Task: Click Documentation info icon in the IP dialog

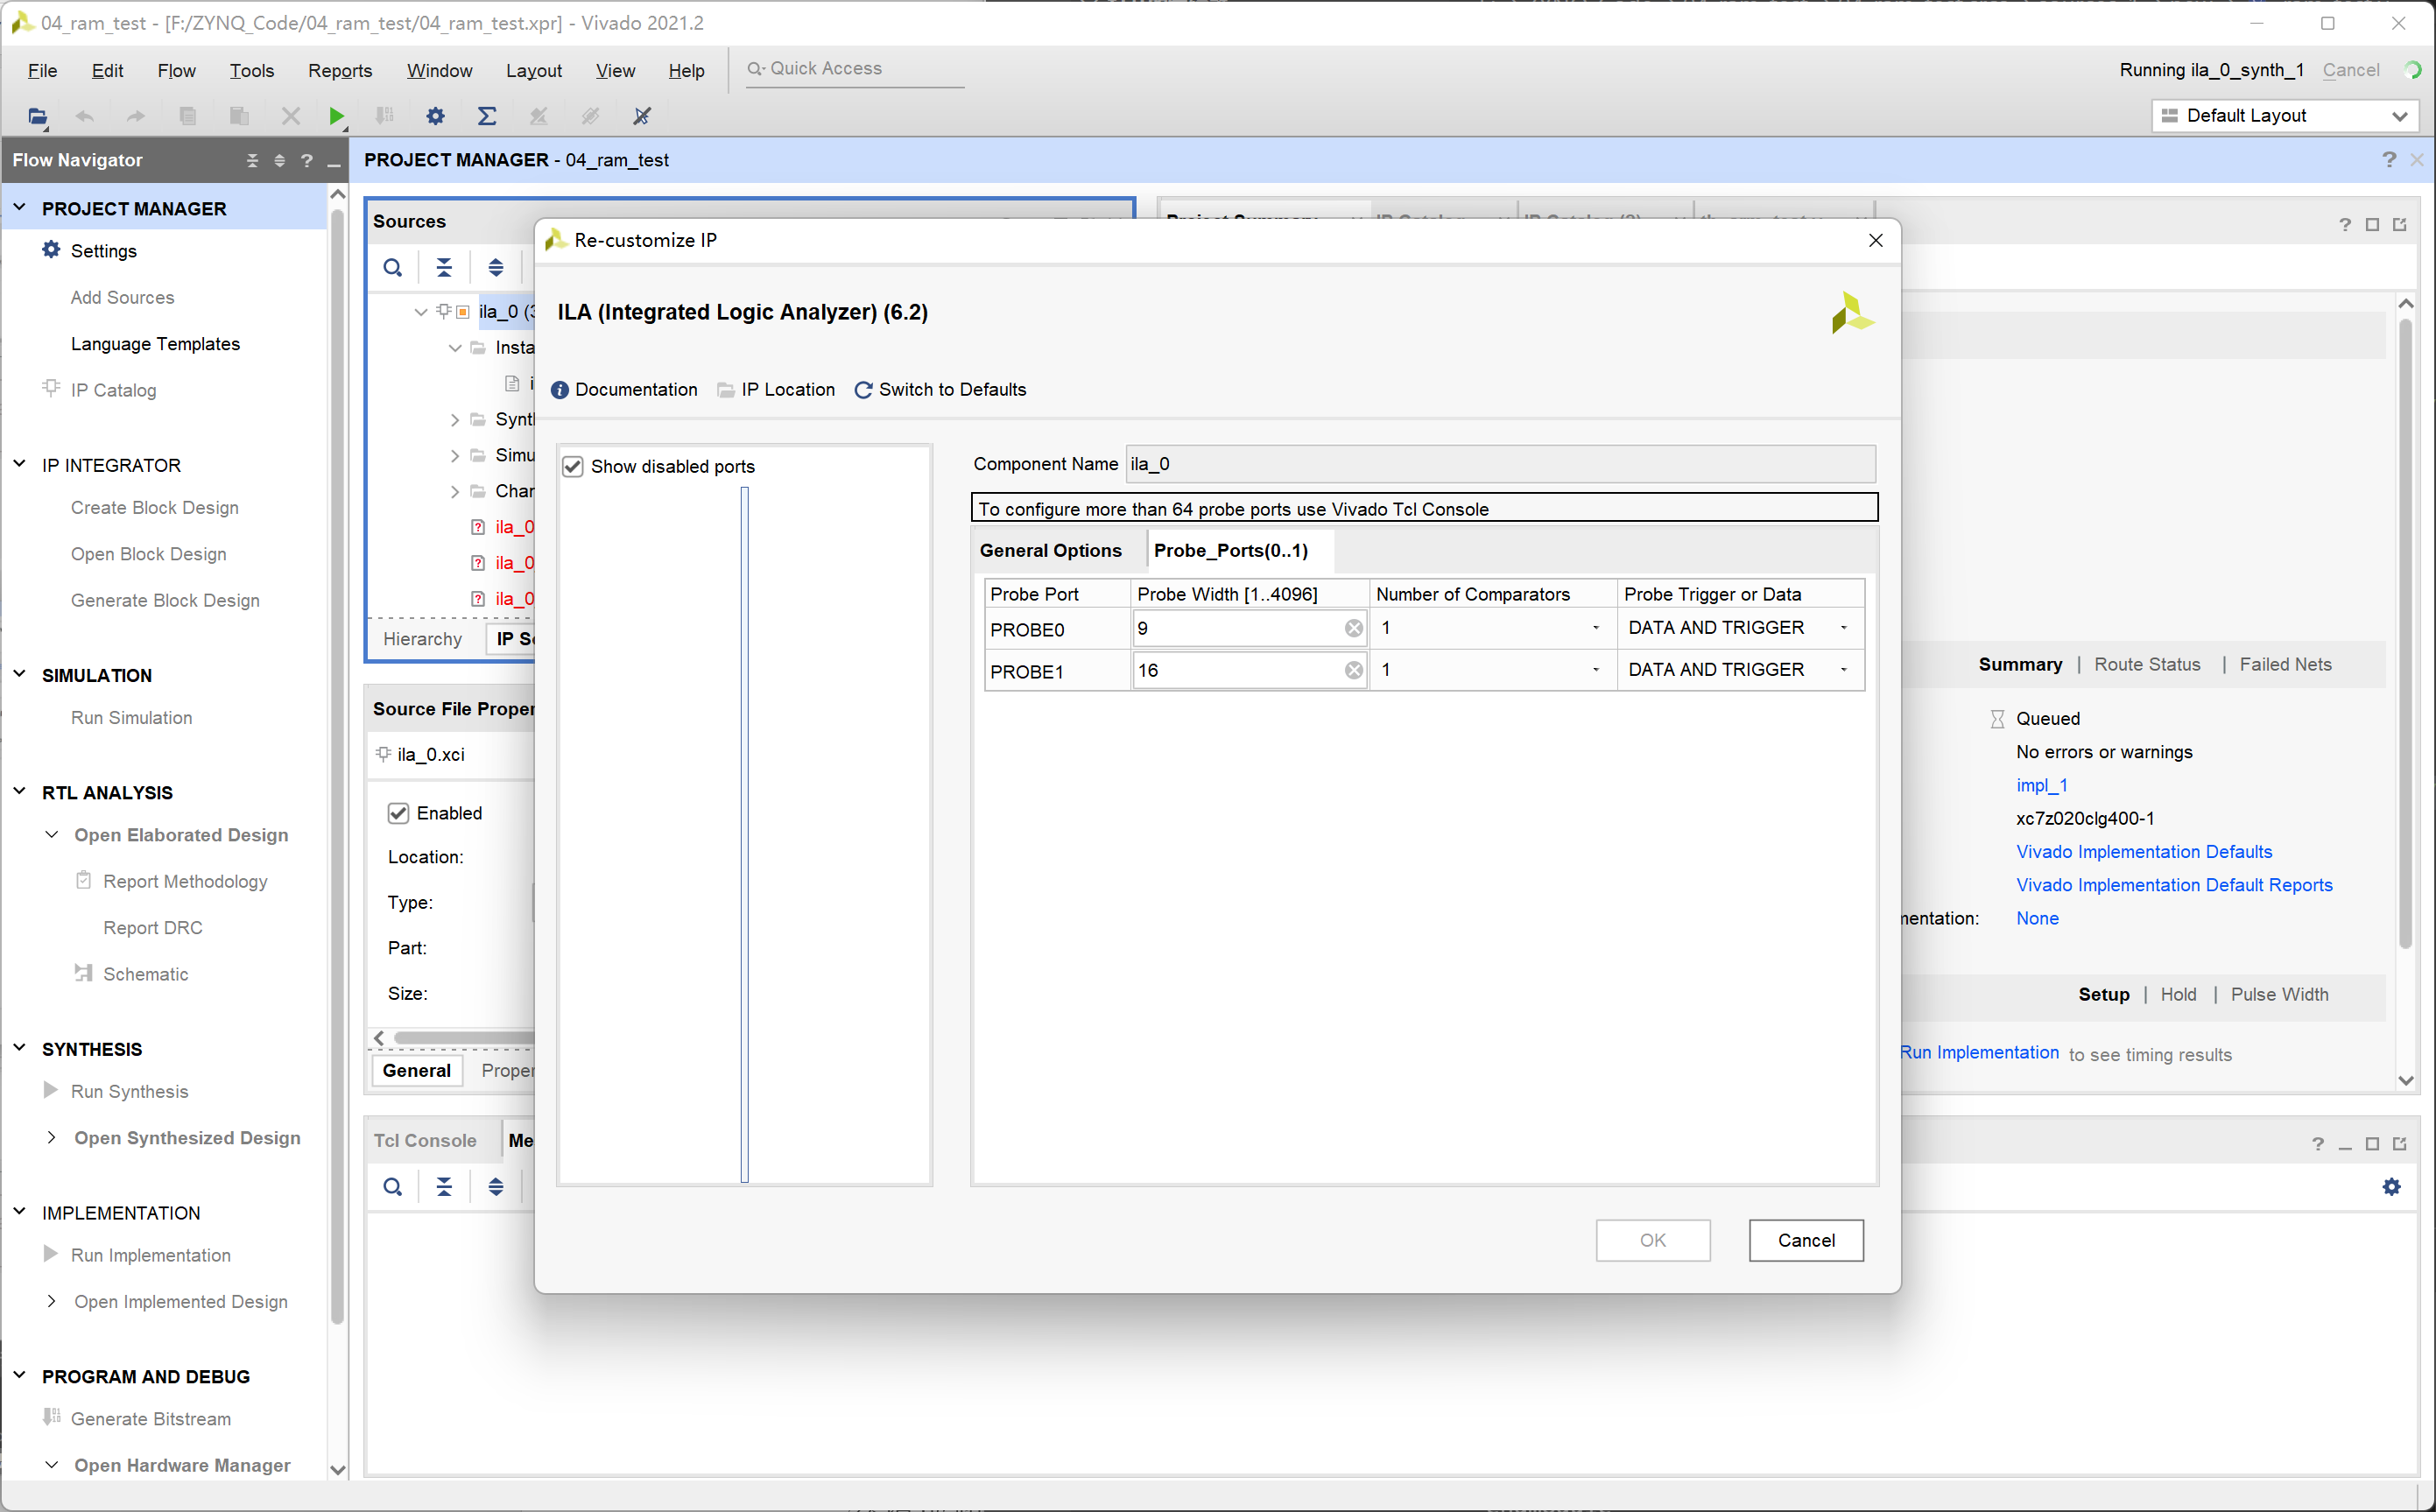Action: (x=560, y=390)
